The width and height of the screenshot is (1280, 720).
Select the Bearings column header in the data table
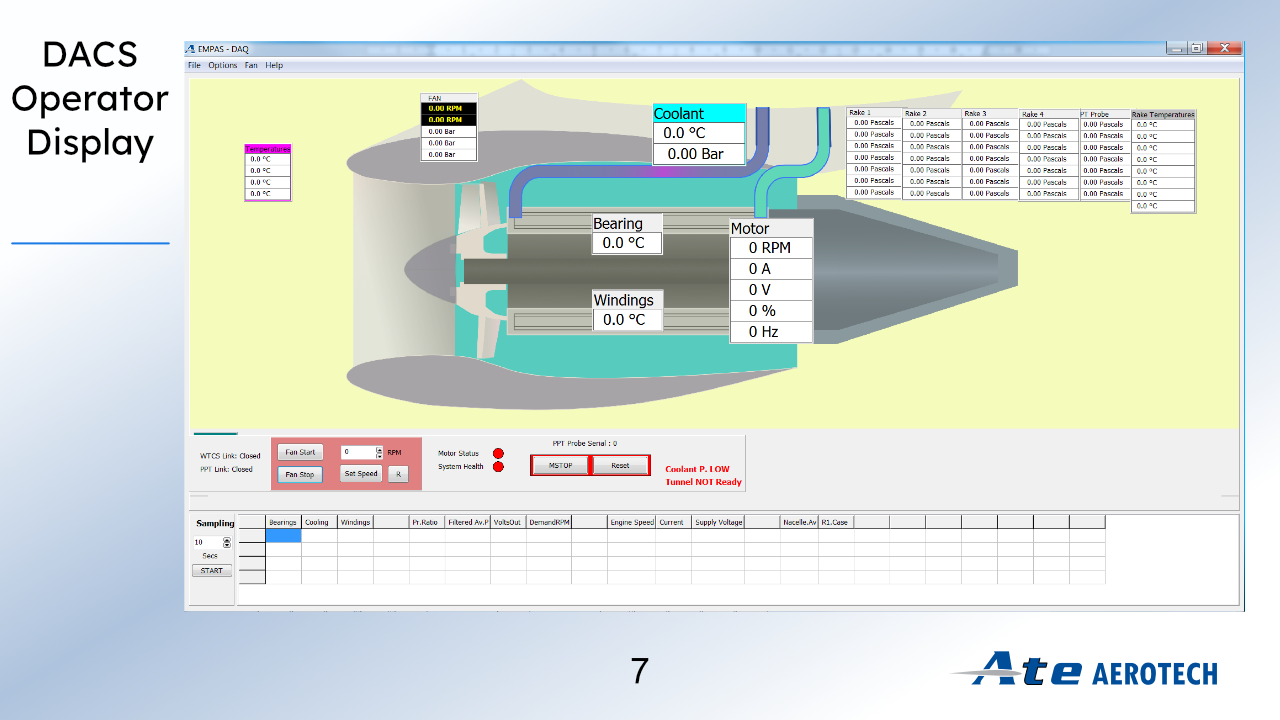282,521
